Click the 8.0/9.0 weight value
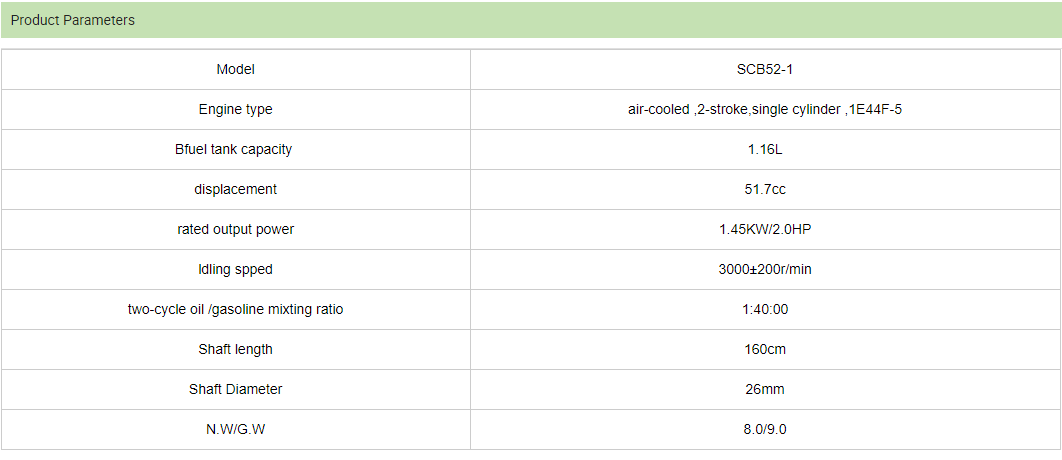The image size is (1062, 460). (x=764, y=430)
